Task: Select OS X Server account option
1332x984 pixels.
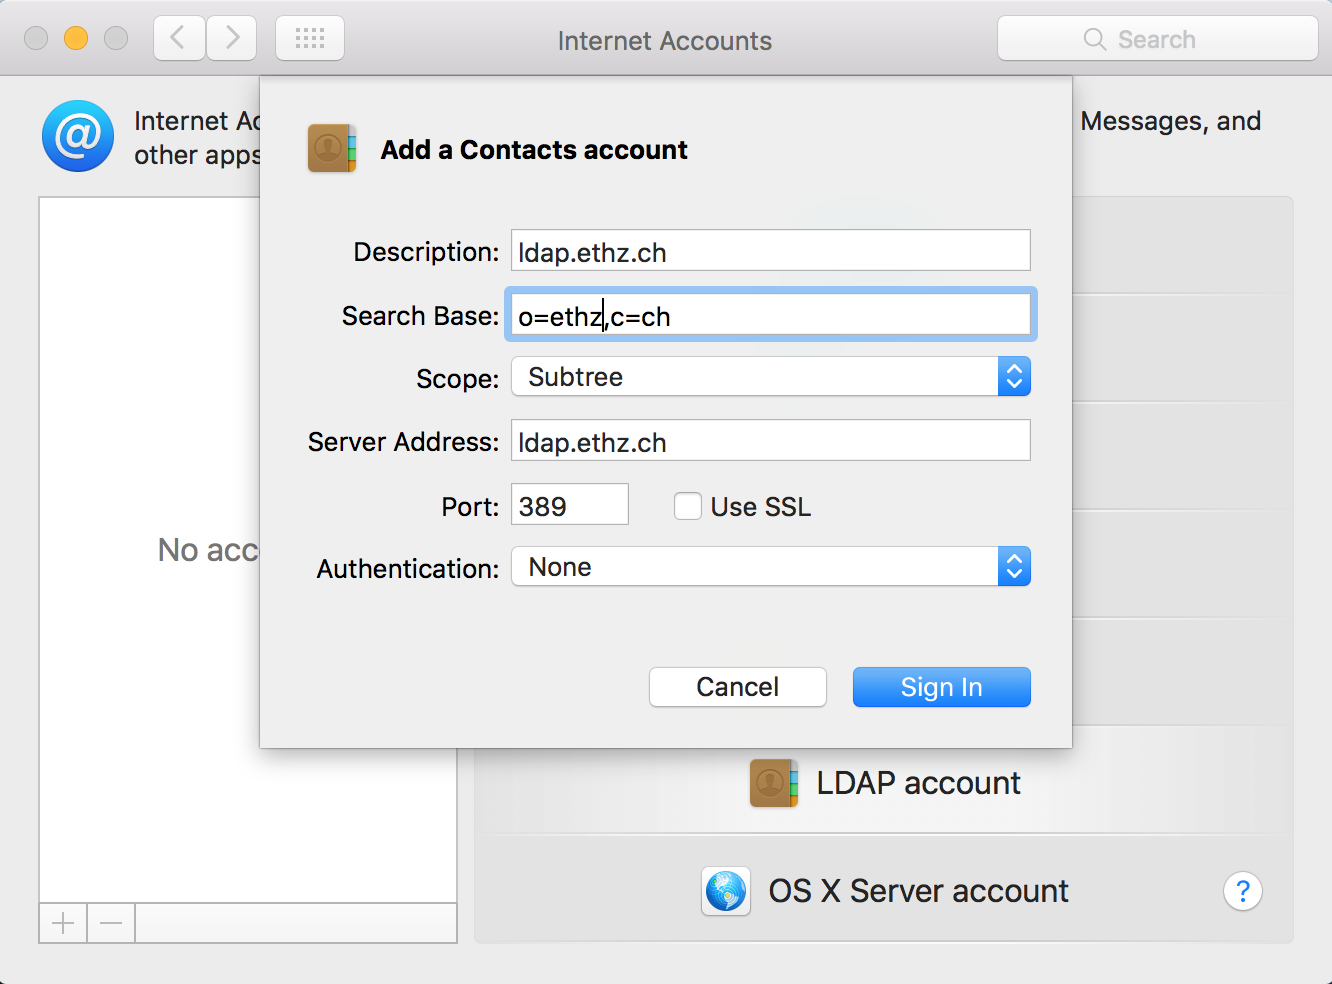Action: pyautogui.click(x=884, y=891)
